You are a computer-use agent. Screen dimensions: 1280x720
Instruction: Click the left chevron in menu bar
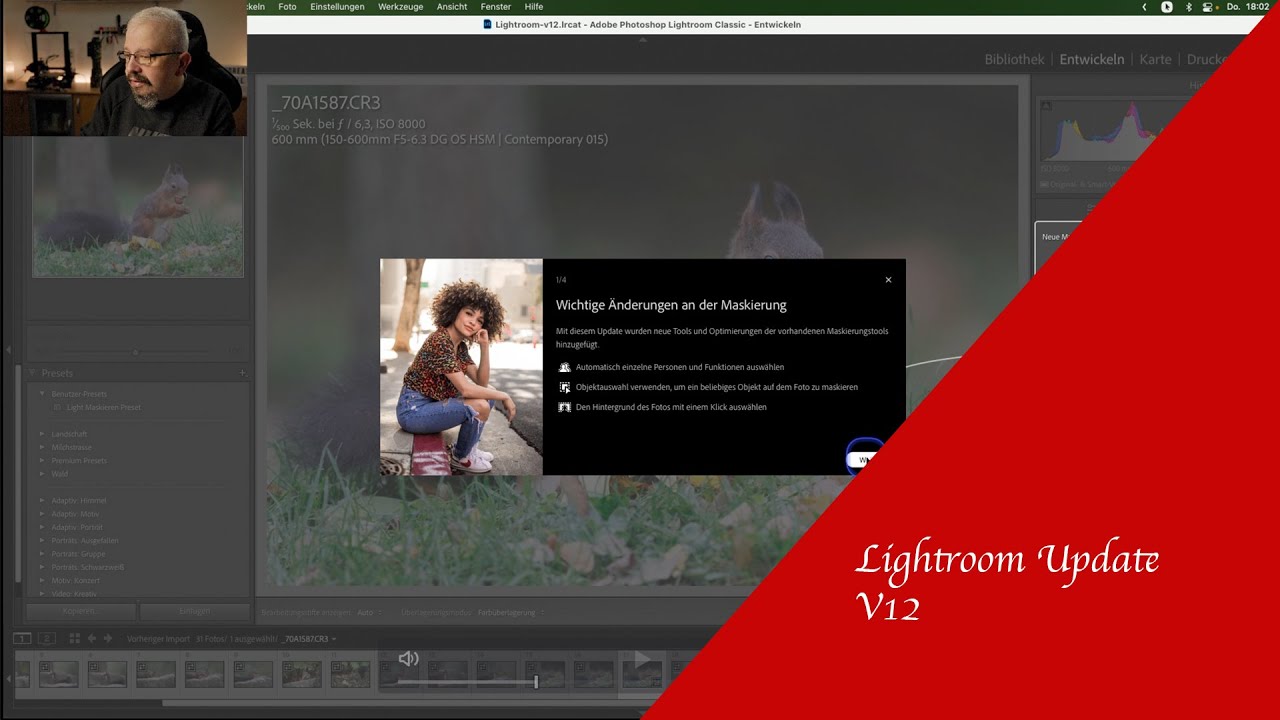pyautogui.click(x=1145, y=6)
